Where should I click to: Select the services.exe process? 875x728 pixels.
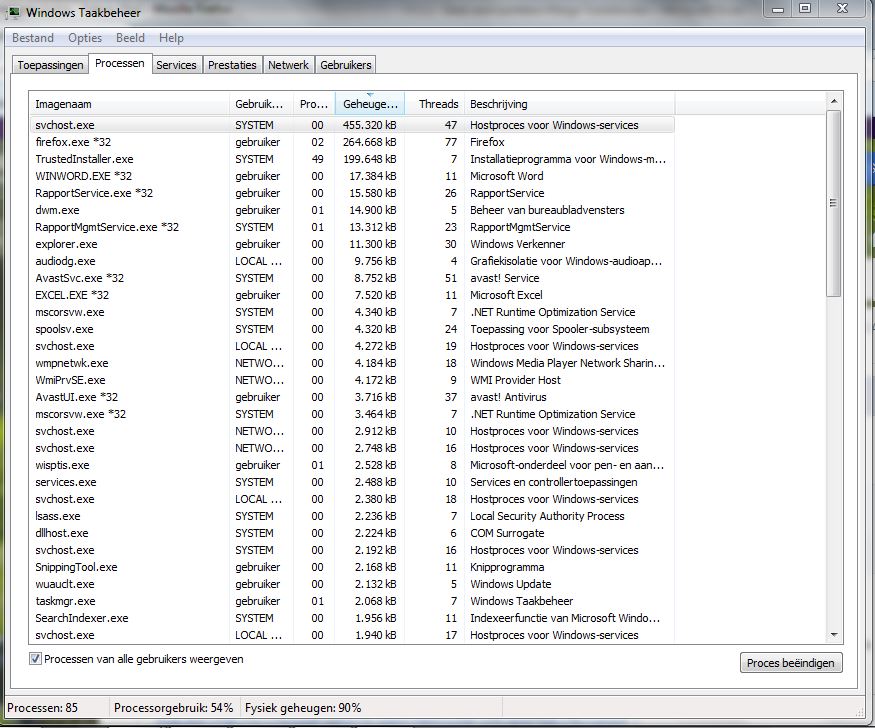(352, 482)
